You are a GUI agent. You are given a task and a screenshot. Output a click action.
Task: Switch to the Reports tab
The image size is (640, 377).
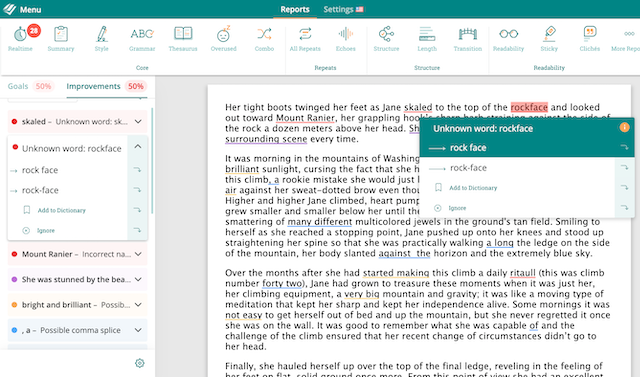pyautogui.click(x=295, y=9)
